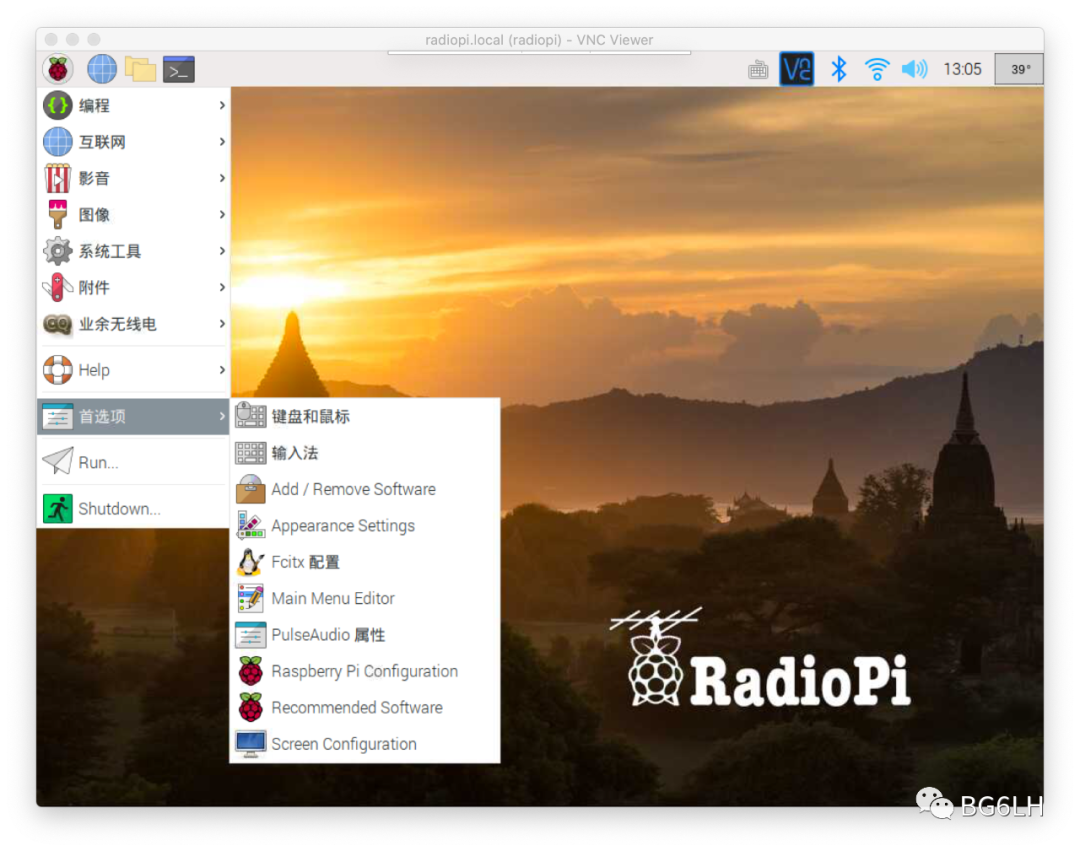
Task: Launch the web browser globe icon
Action: (102, 69)
